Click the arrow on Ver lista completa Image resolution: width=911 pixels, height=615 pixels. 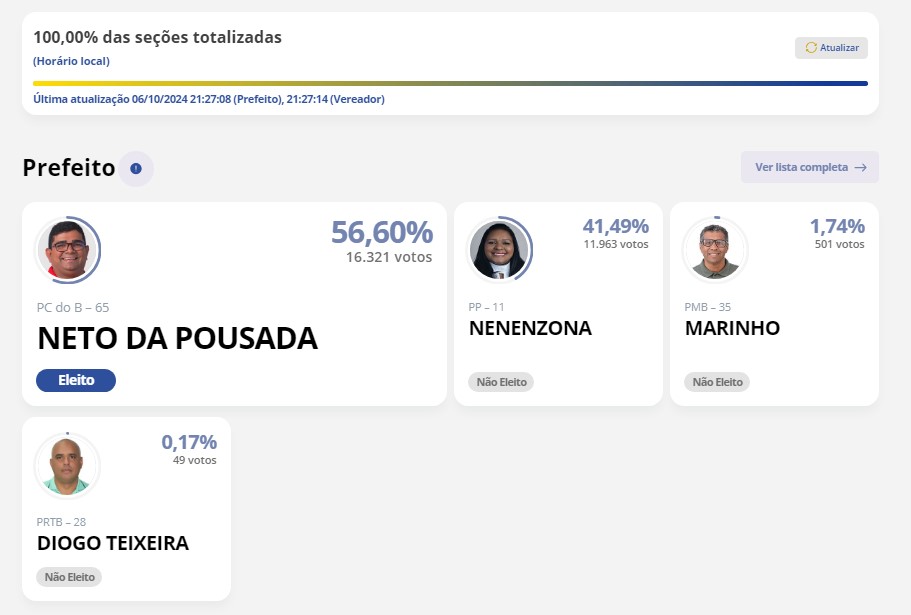pos(860,167)
